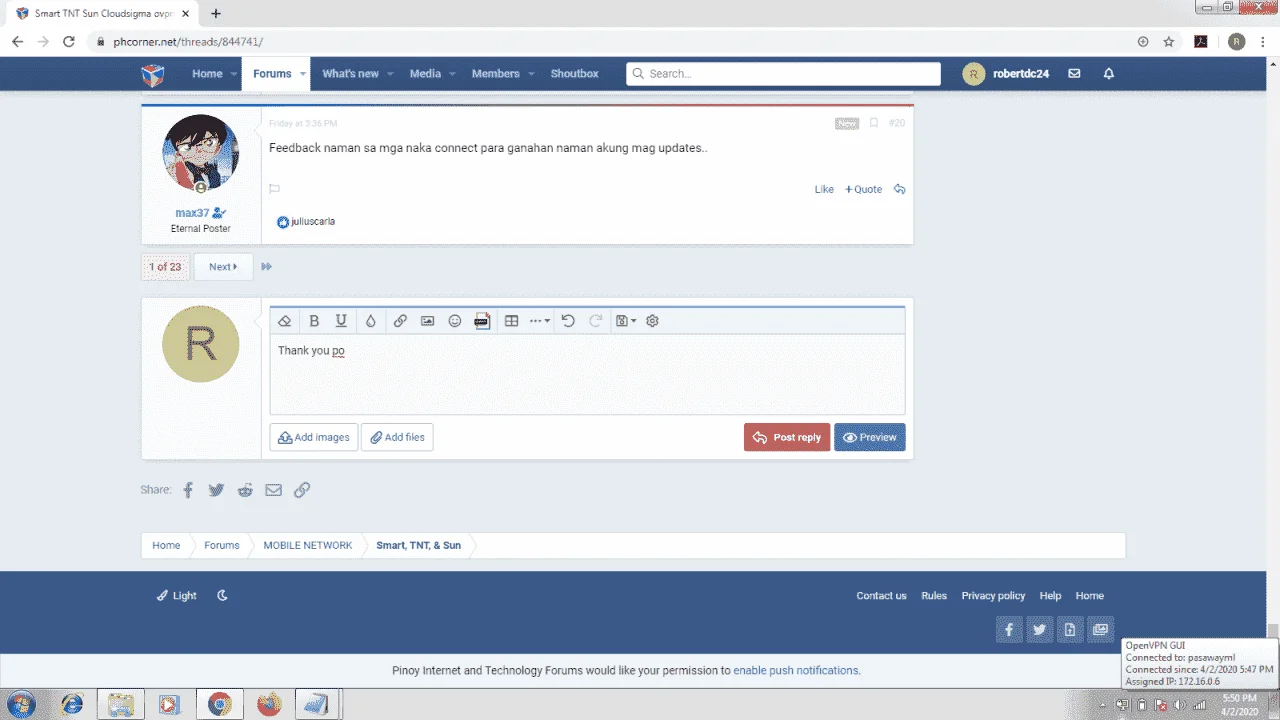The width and height of the screenshot is (1280, 720).
Task: Share thread via Facebook icon
Action: (188, 490)
